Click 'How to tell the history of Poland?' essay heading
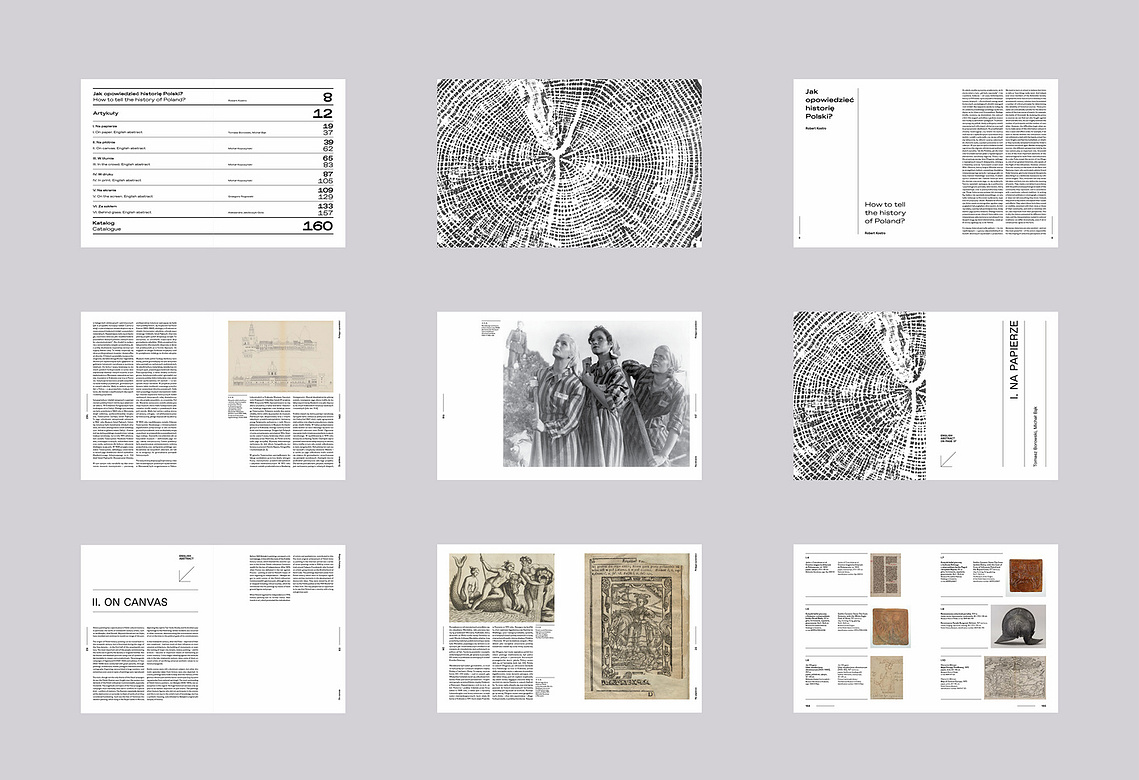 click(885, 213)
